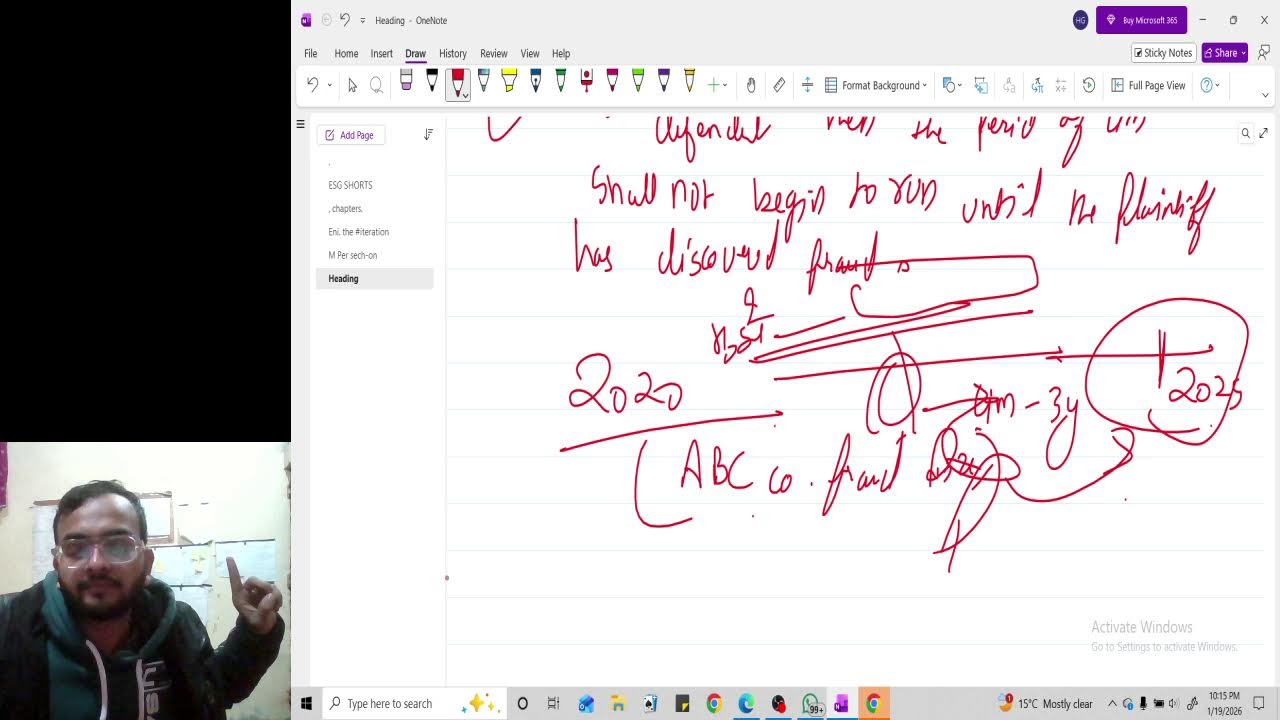Open Quick Access Toolbar customize arrow

363,20
